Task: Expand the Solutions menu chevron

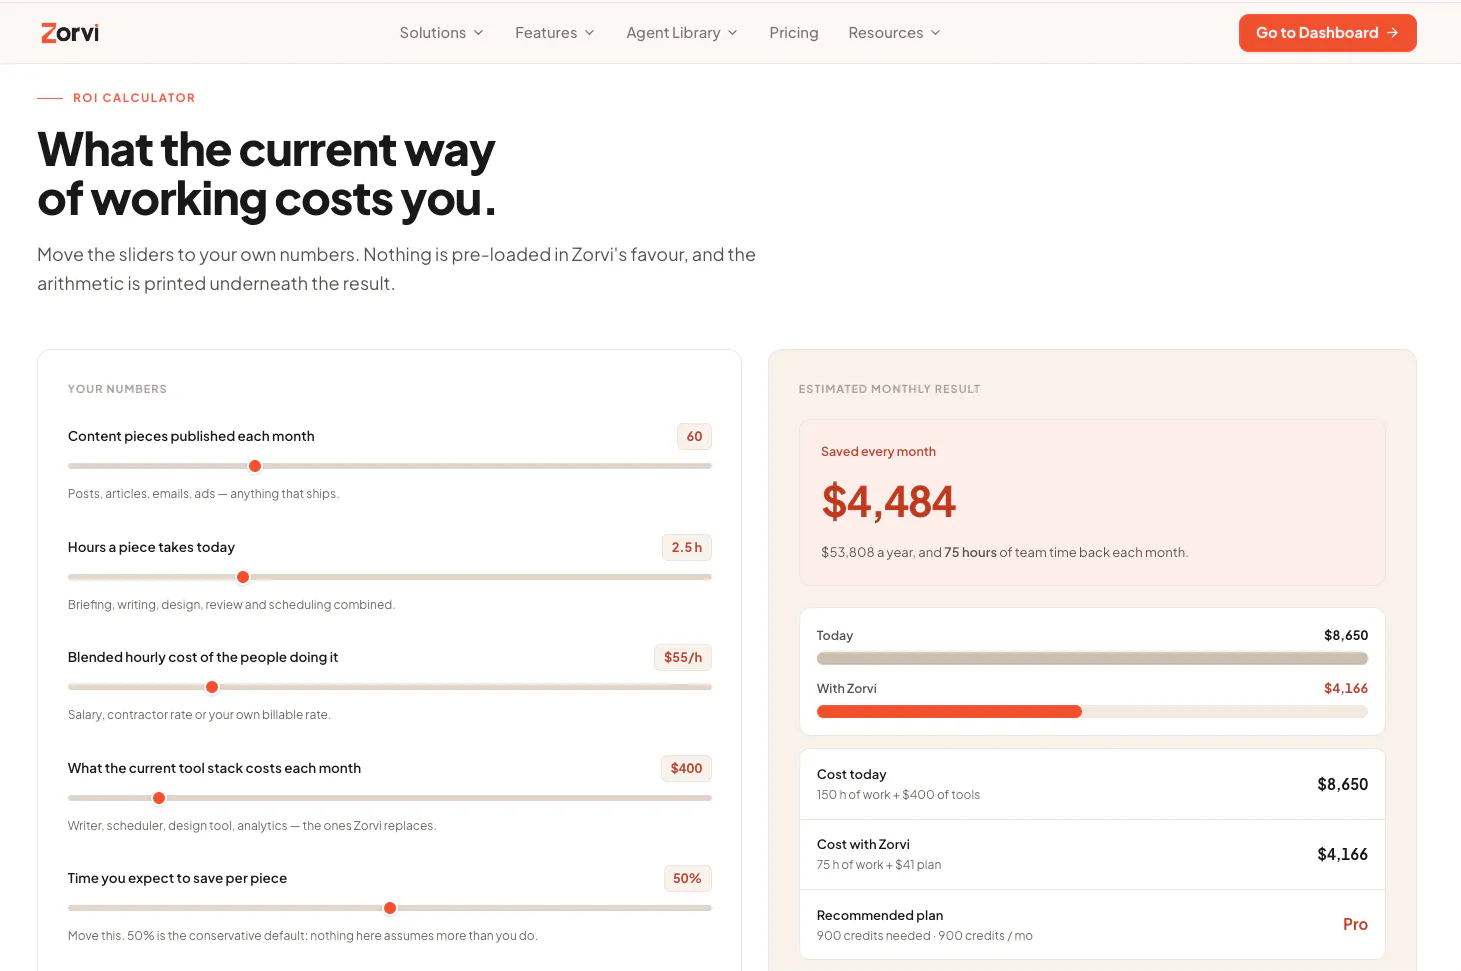Action: coord(479,33)
